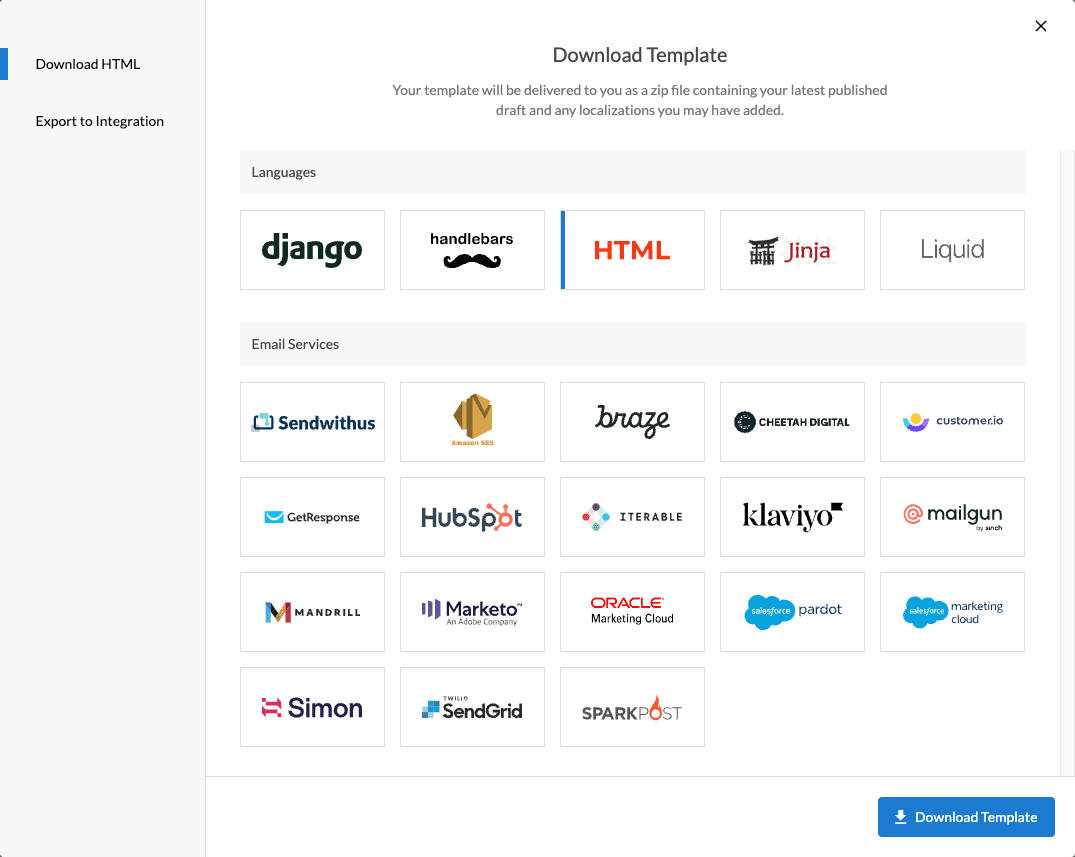1075x857 pixels.
Task: Switch to Export to Integration tab
Action: tap(99, 121)
